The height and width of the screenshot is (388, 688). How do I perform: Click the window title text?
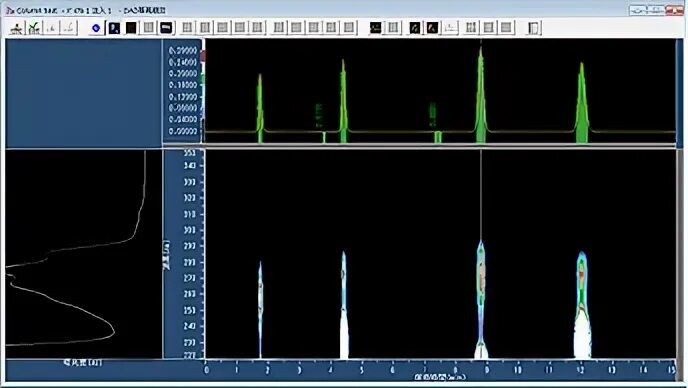[91, 10]
